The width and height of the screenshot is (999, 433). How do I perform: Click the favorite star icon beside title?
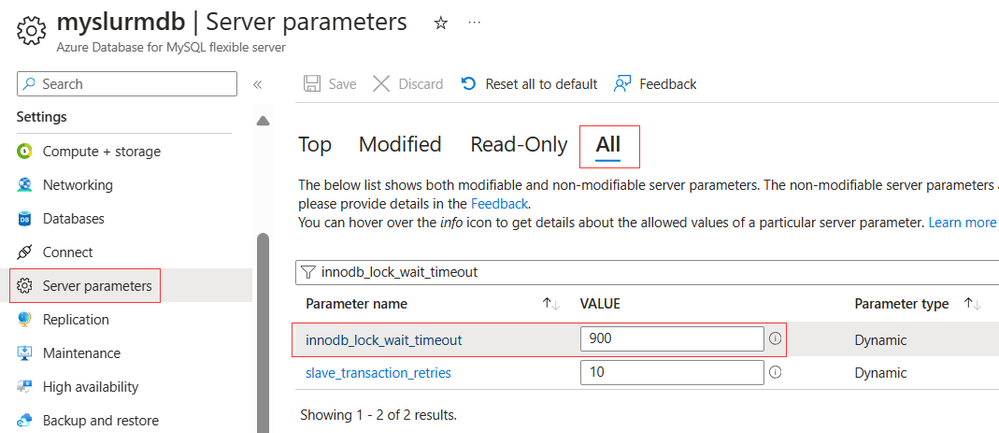tap(440, 24)
